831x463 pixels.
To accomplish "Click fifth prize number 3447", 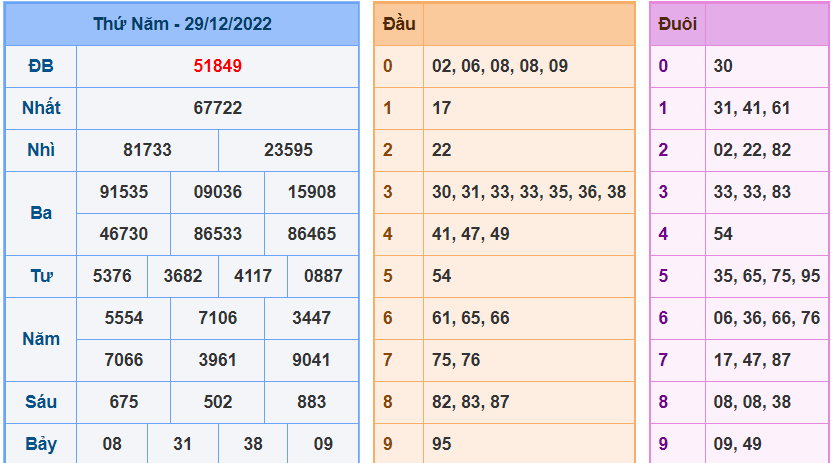I will [312, 318].
